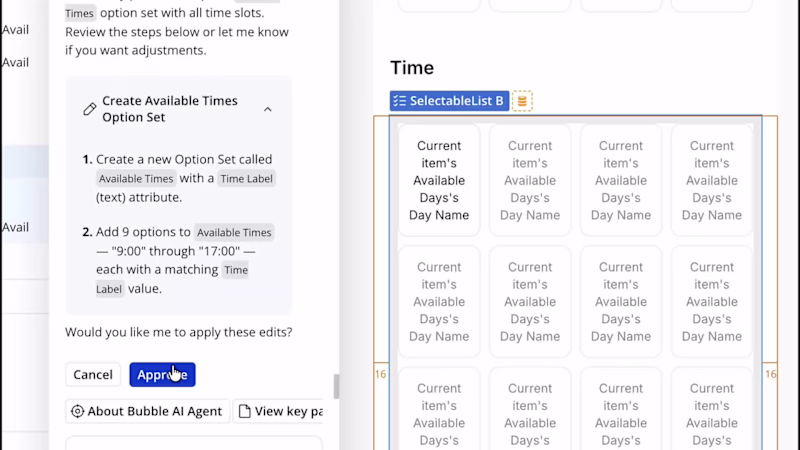Click the list icon on SelectableList B tag
Screen dimensions: 800x450
[x=400, y=101]
